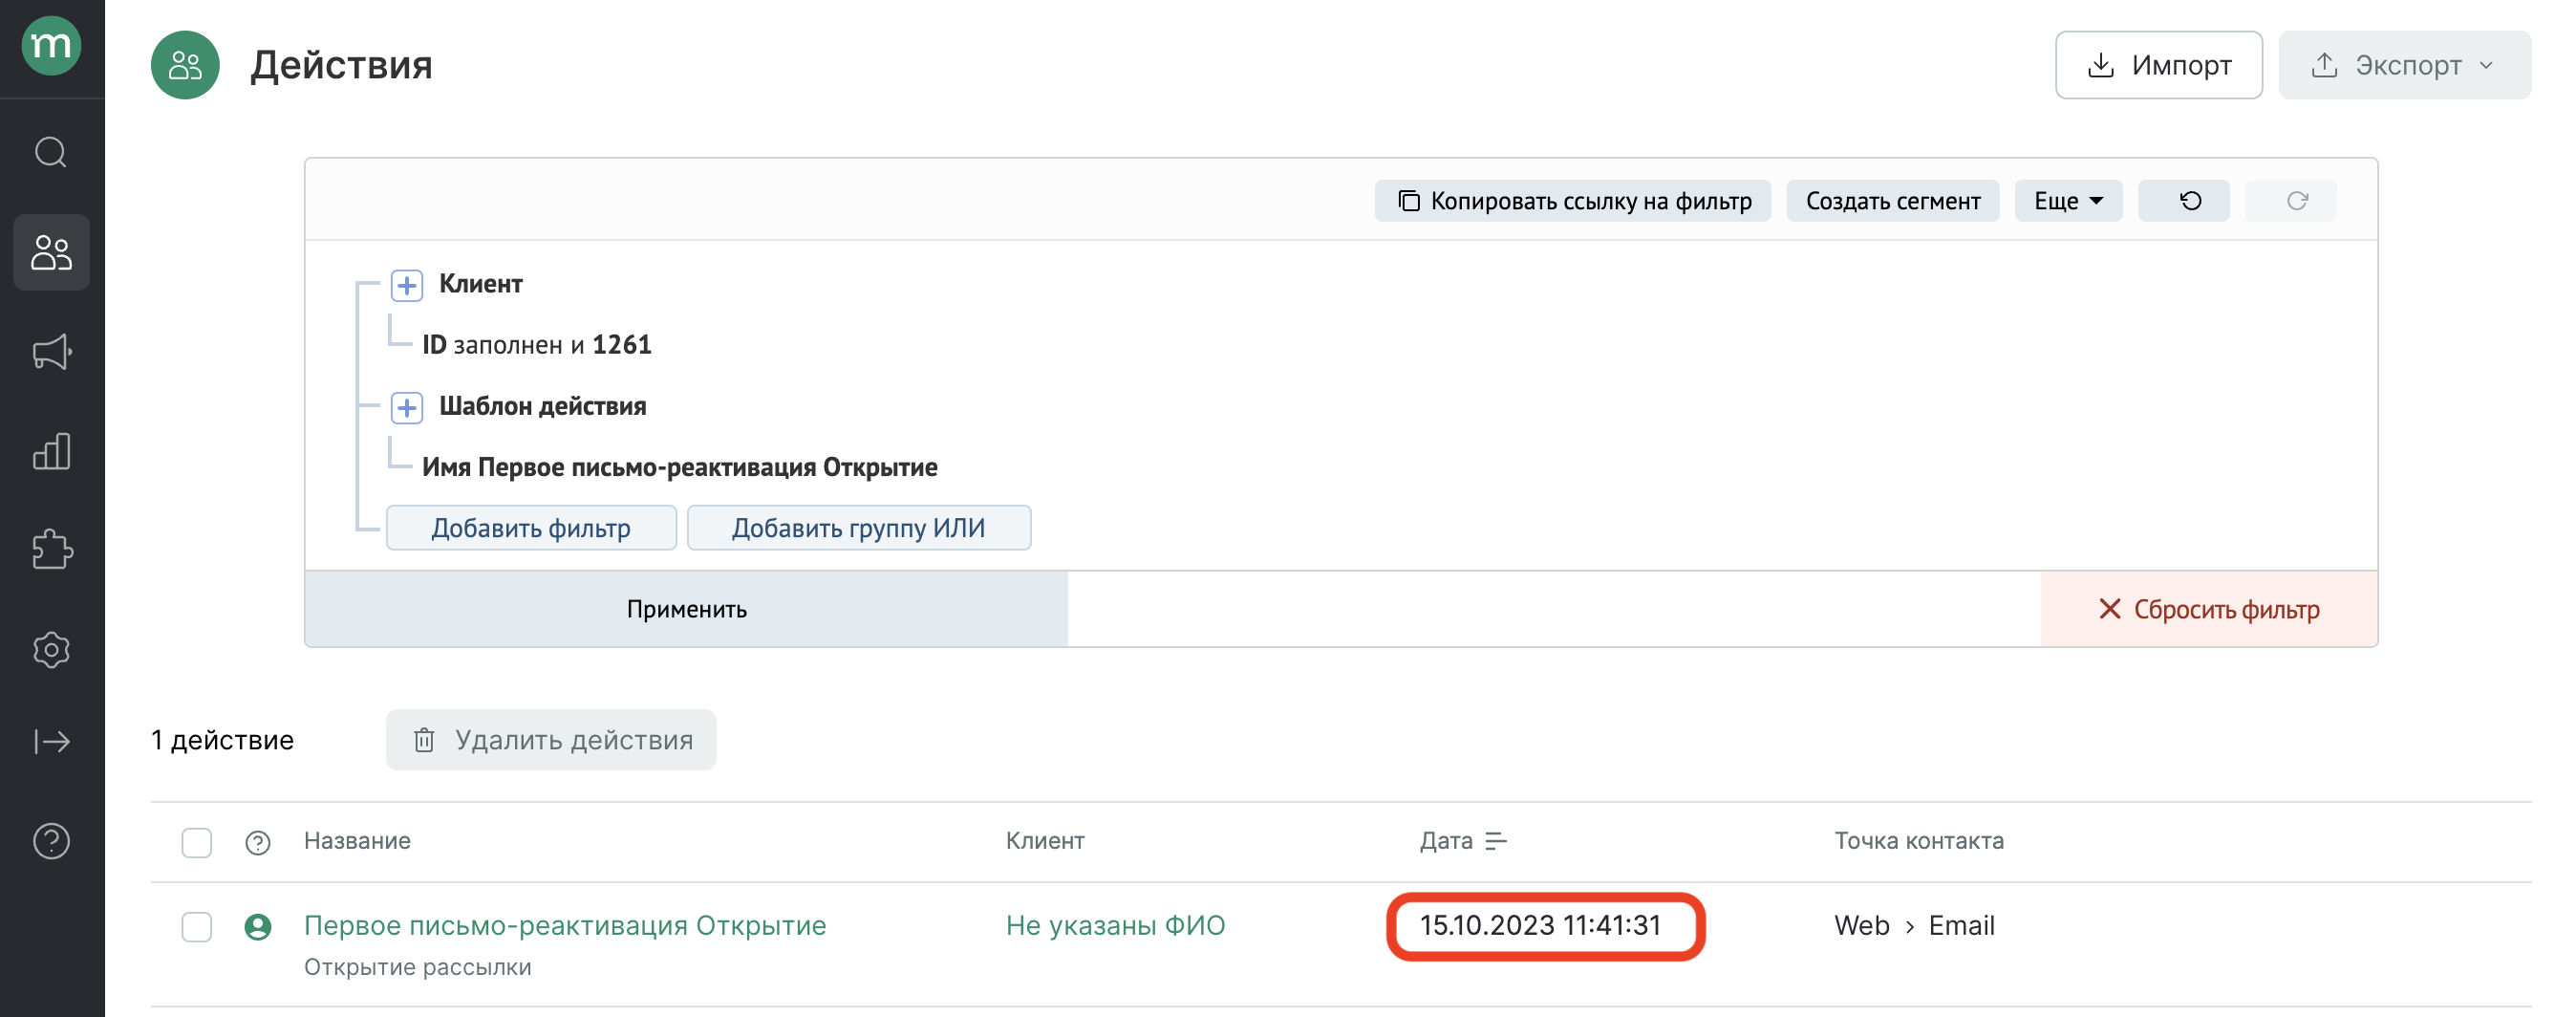Open the Экспорт dropdown
The image size is (2576, 1017).
tap(2404, 65)
